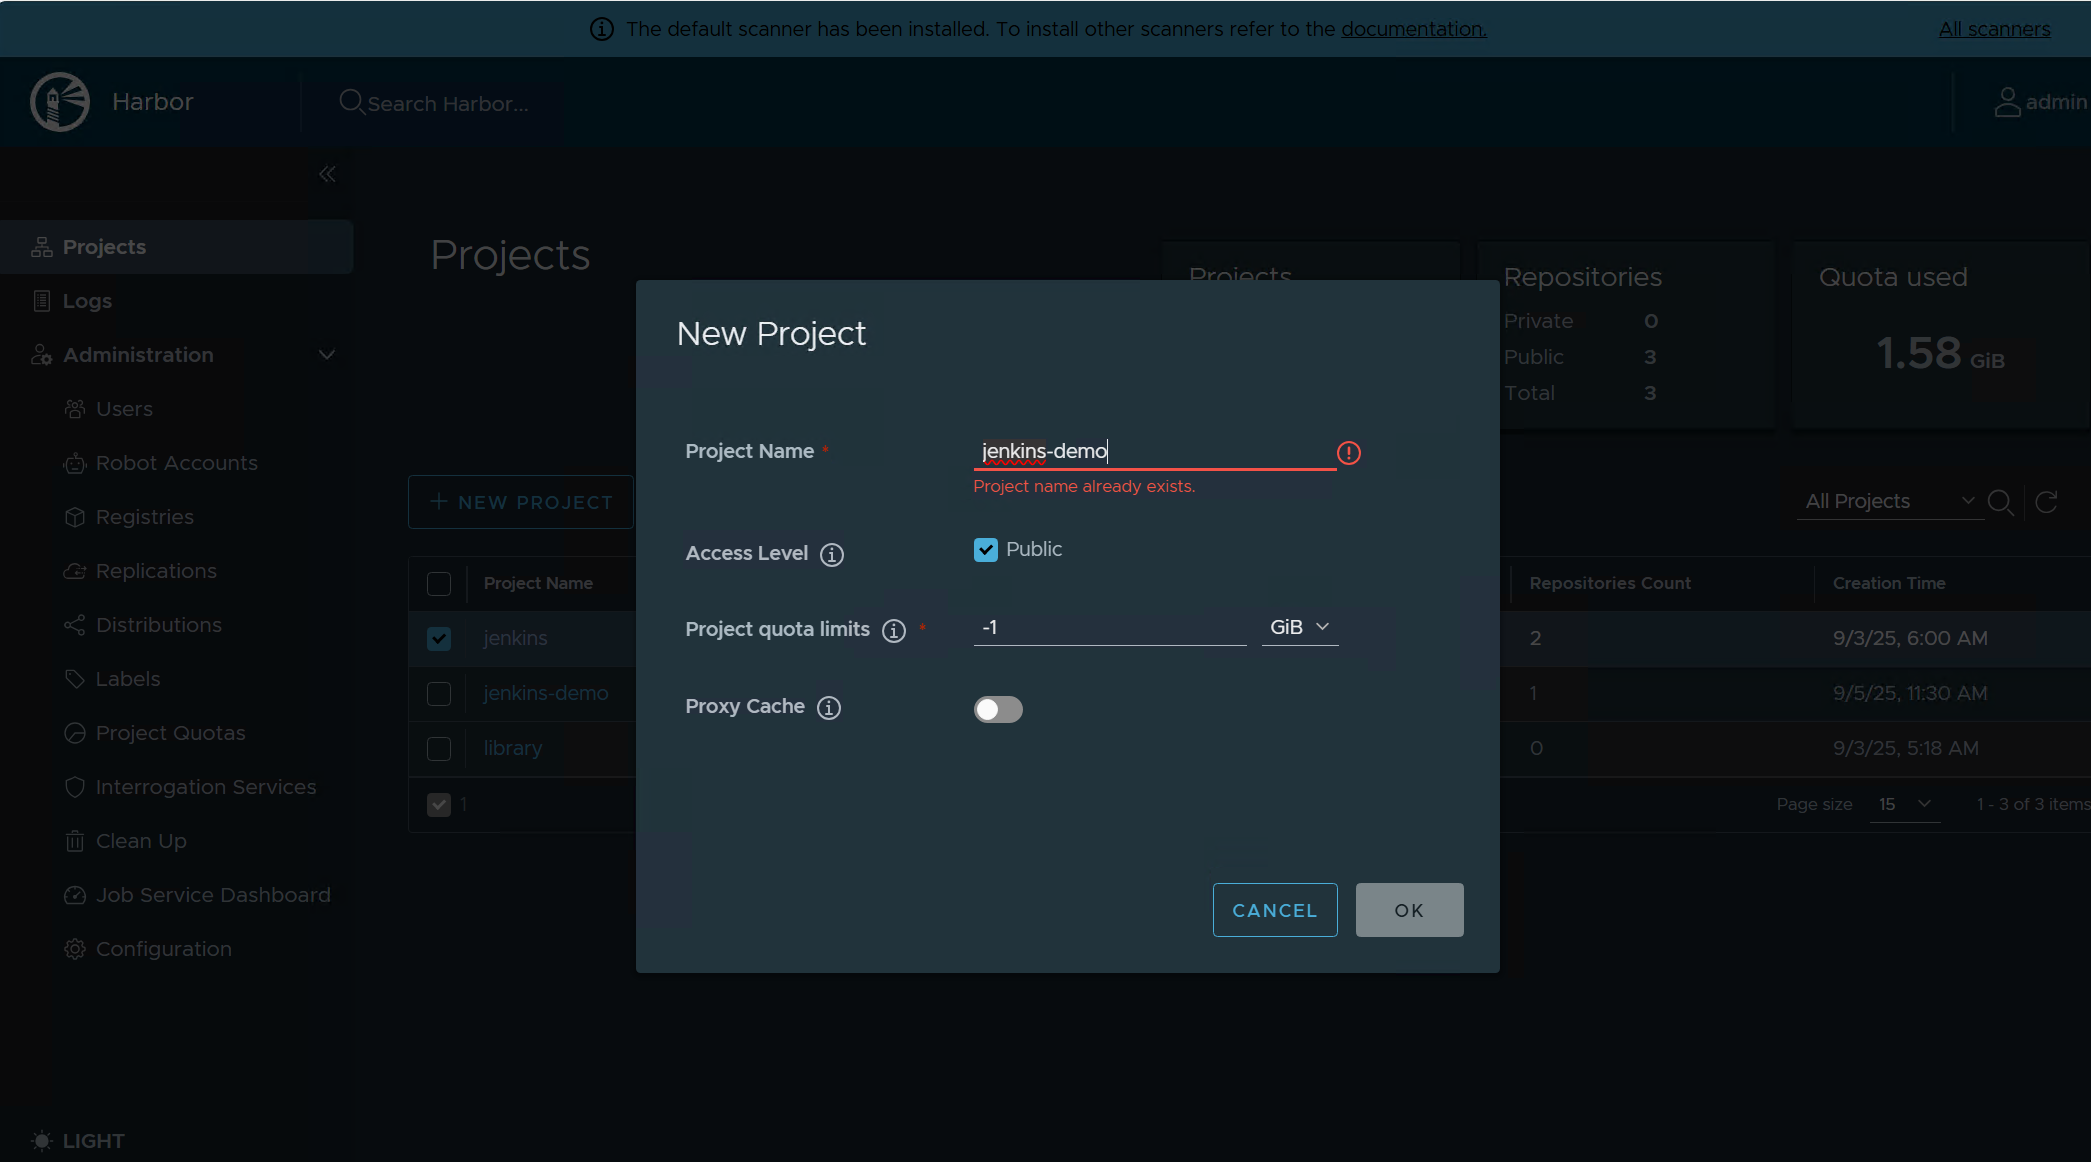Click the Proxy Cache info icon
This screenshot has height=1162, width=2091.
pyautogui.click(x=828, y=708)
